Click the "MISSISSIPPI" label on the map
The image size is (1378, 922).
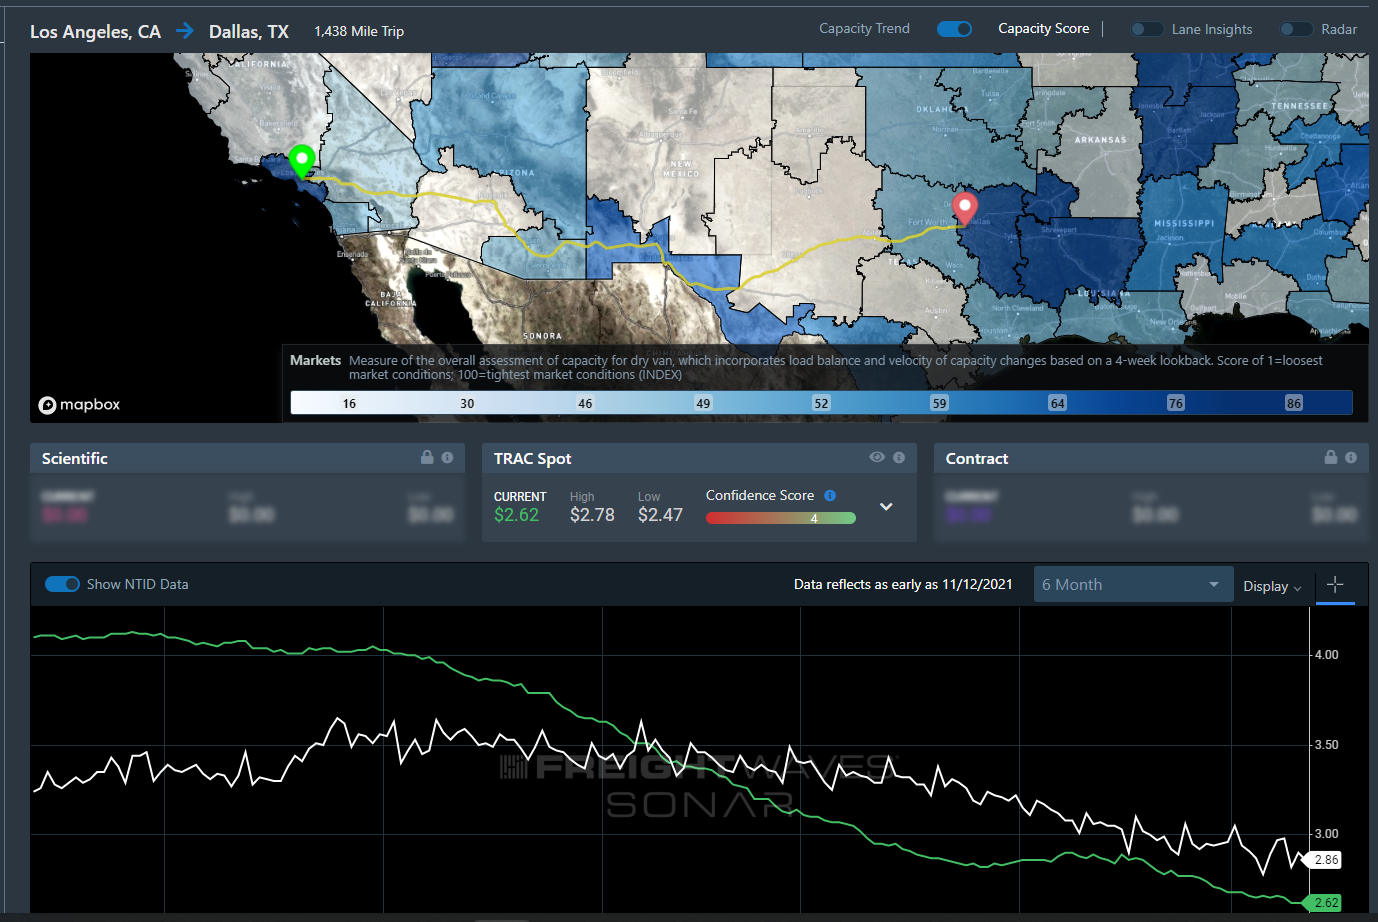coord(1184,224)
